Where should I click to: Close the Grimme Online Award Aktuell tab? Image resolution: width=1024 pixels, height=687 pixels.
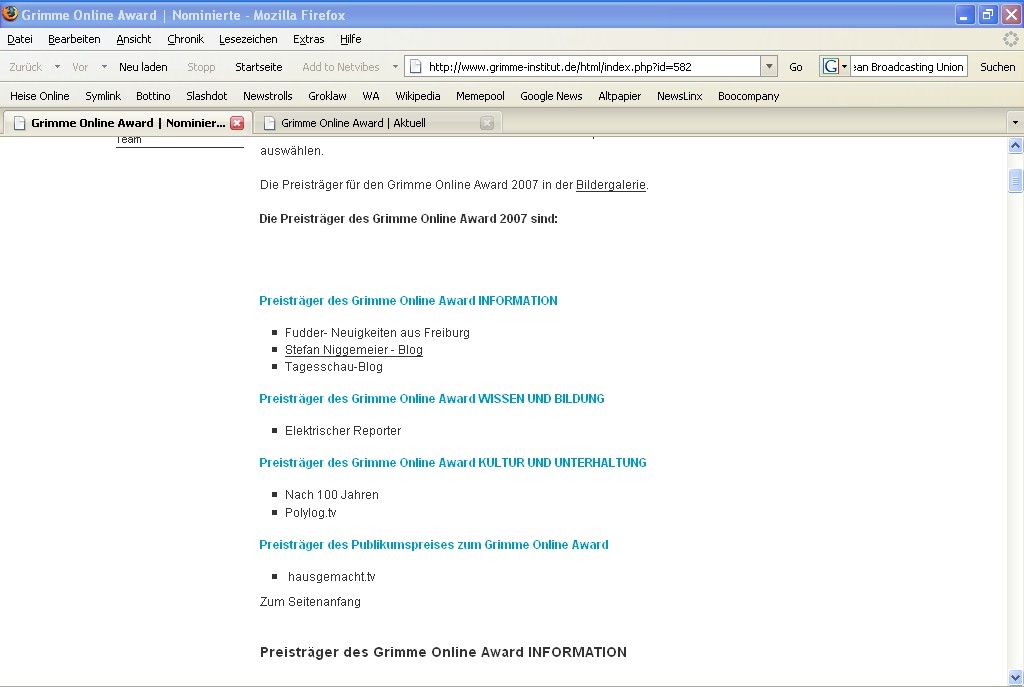tap(487, 123)
